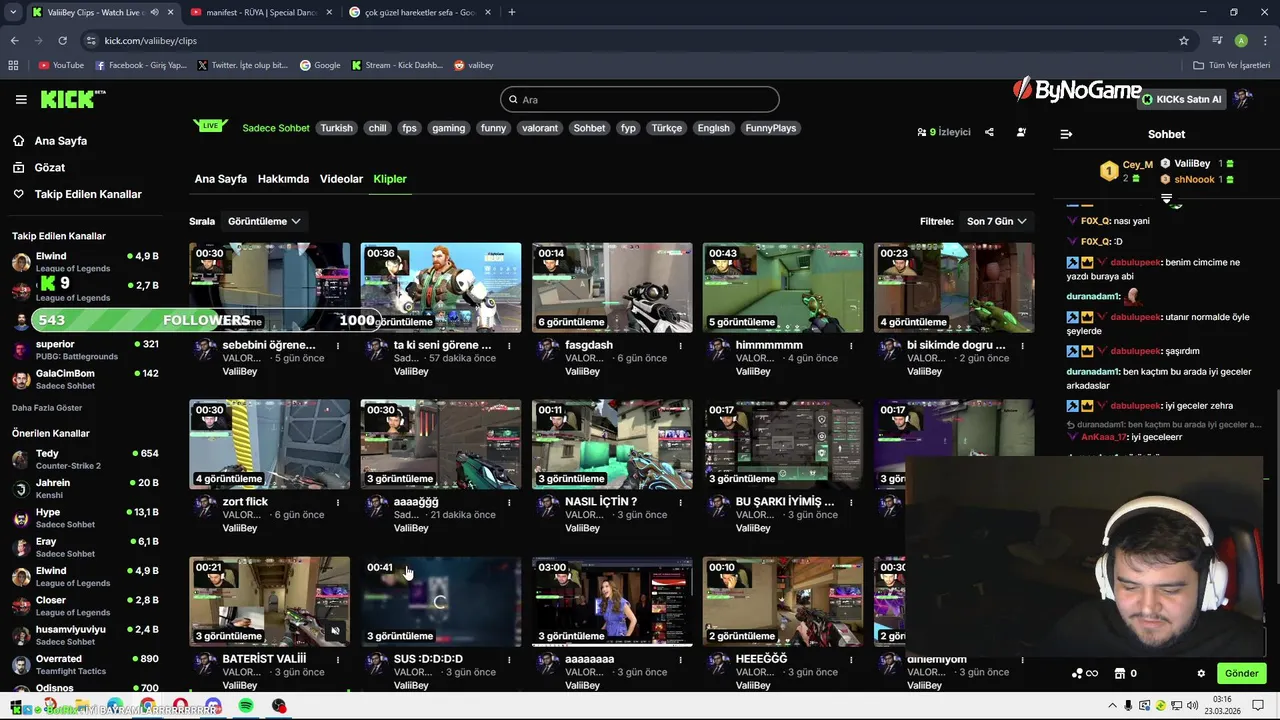This screenshot has height=720, width=1280.
Task: Switch to çok güzel hareketler sefa tab
Action: 418,12
